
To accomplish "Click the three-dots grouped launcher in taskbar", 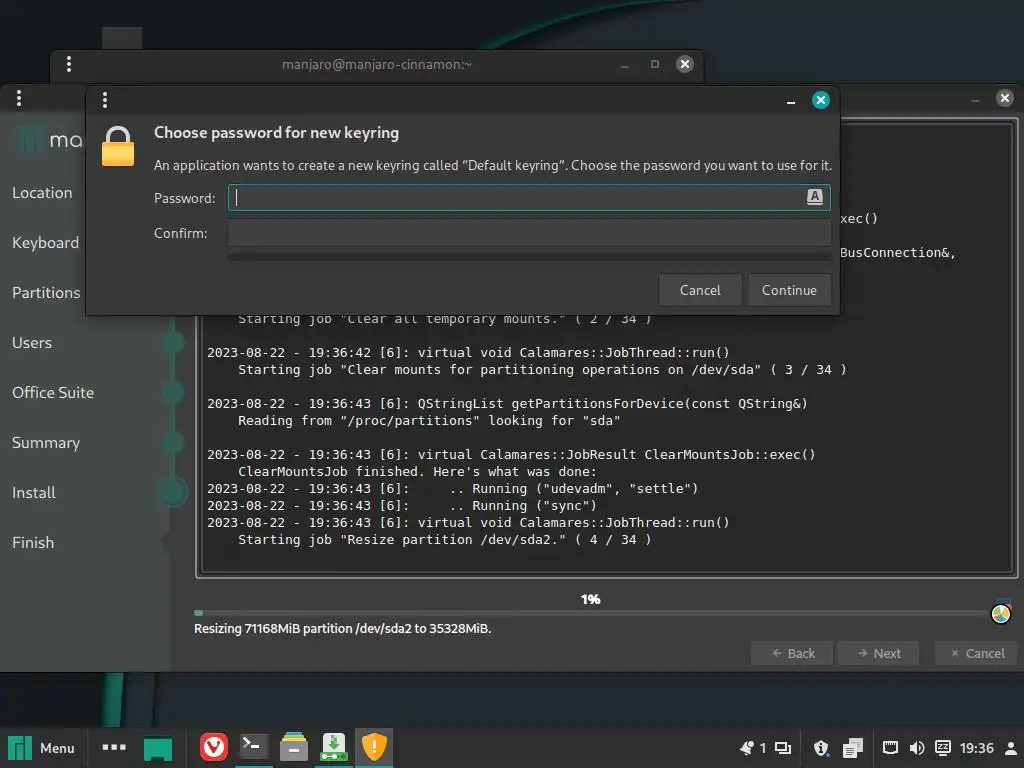I will 114,747.
